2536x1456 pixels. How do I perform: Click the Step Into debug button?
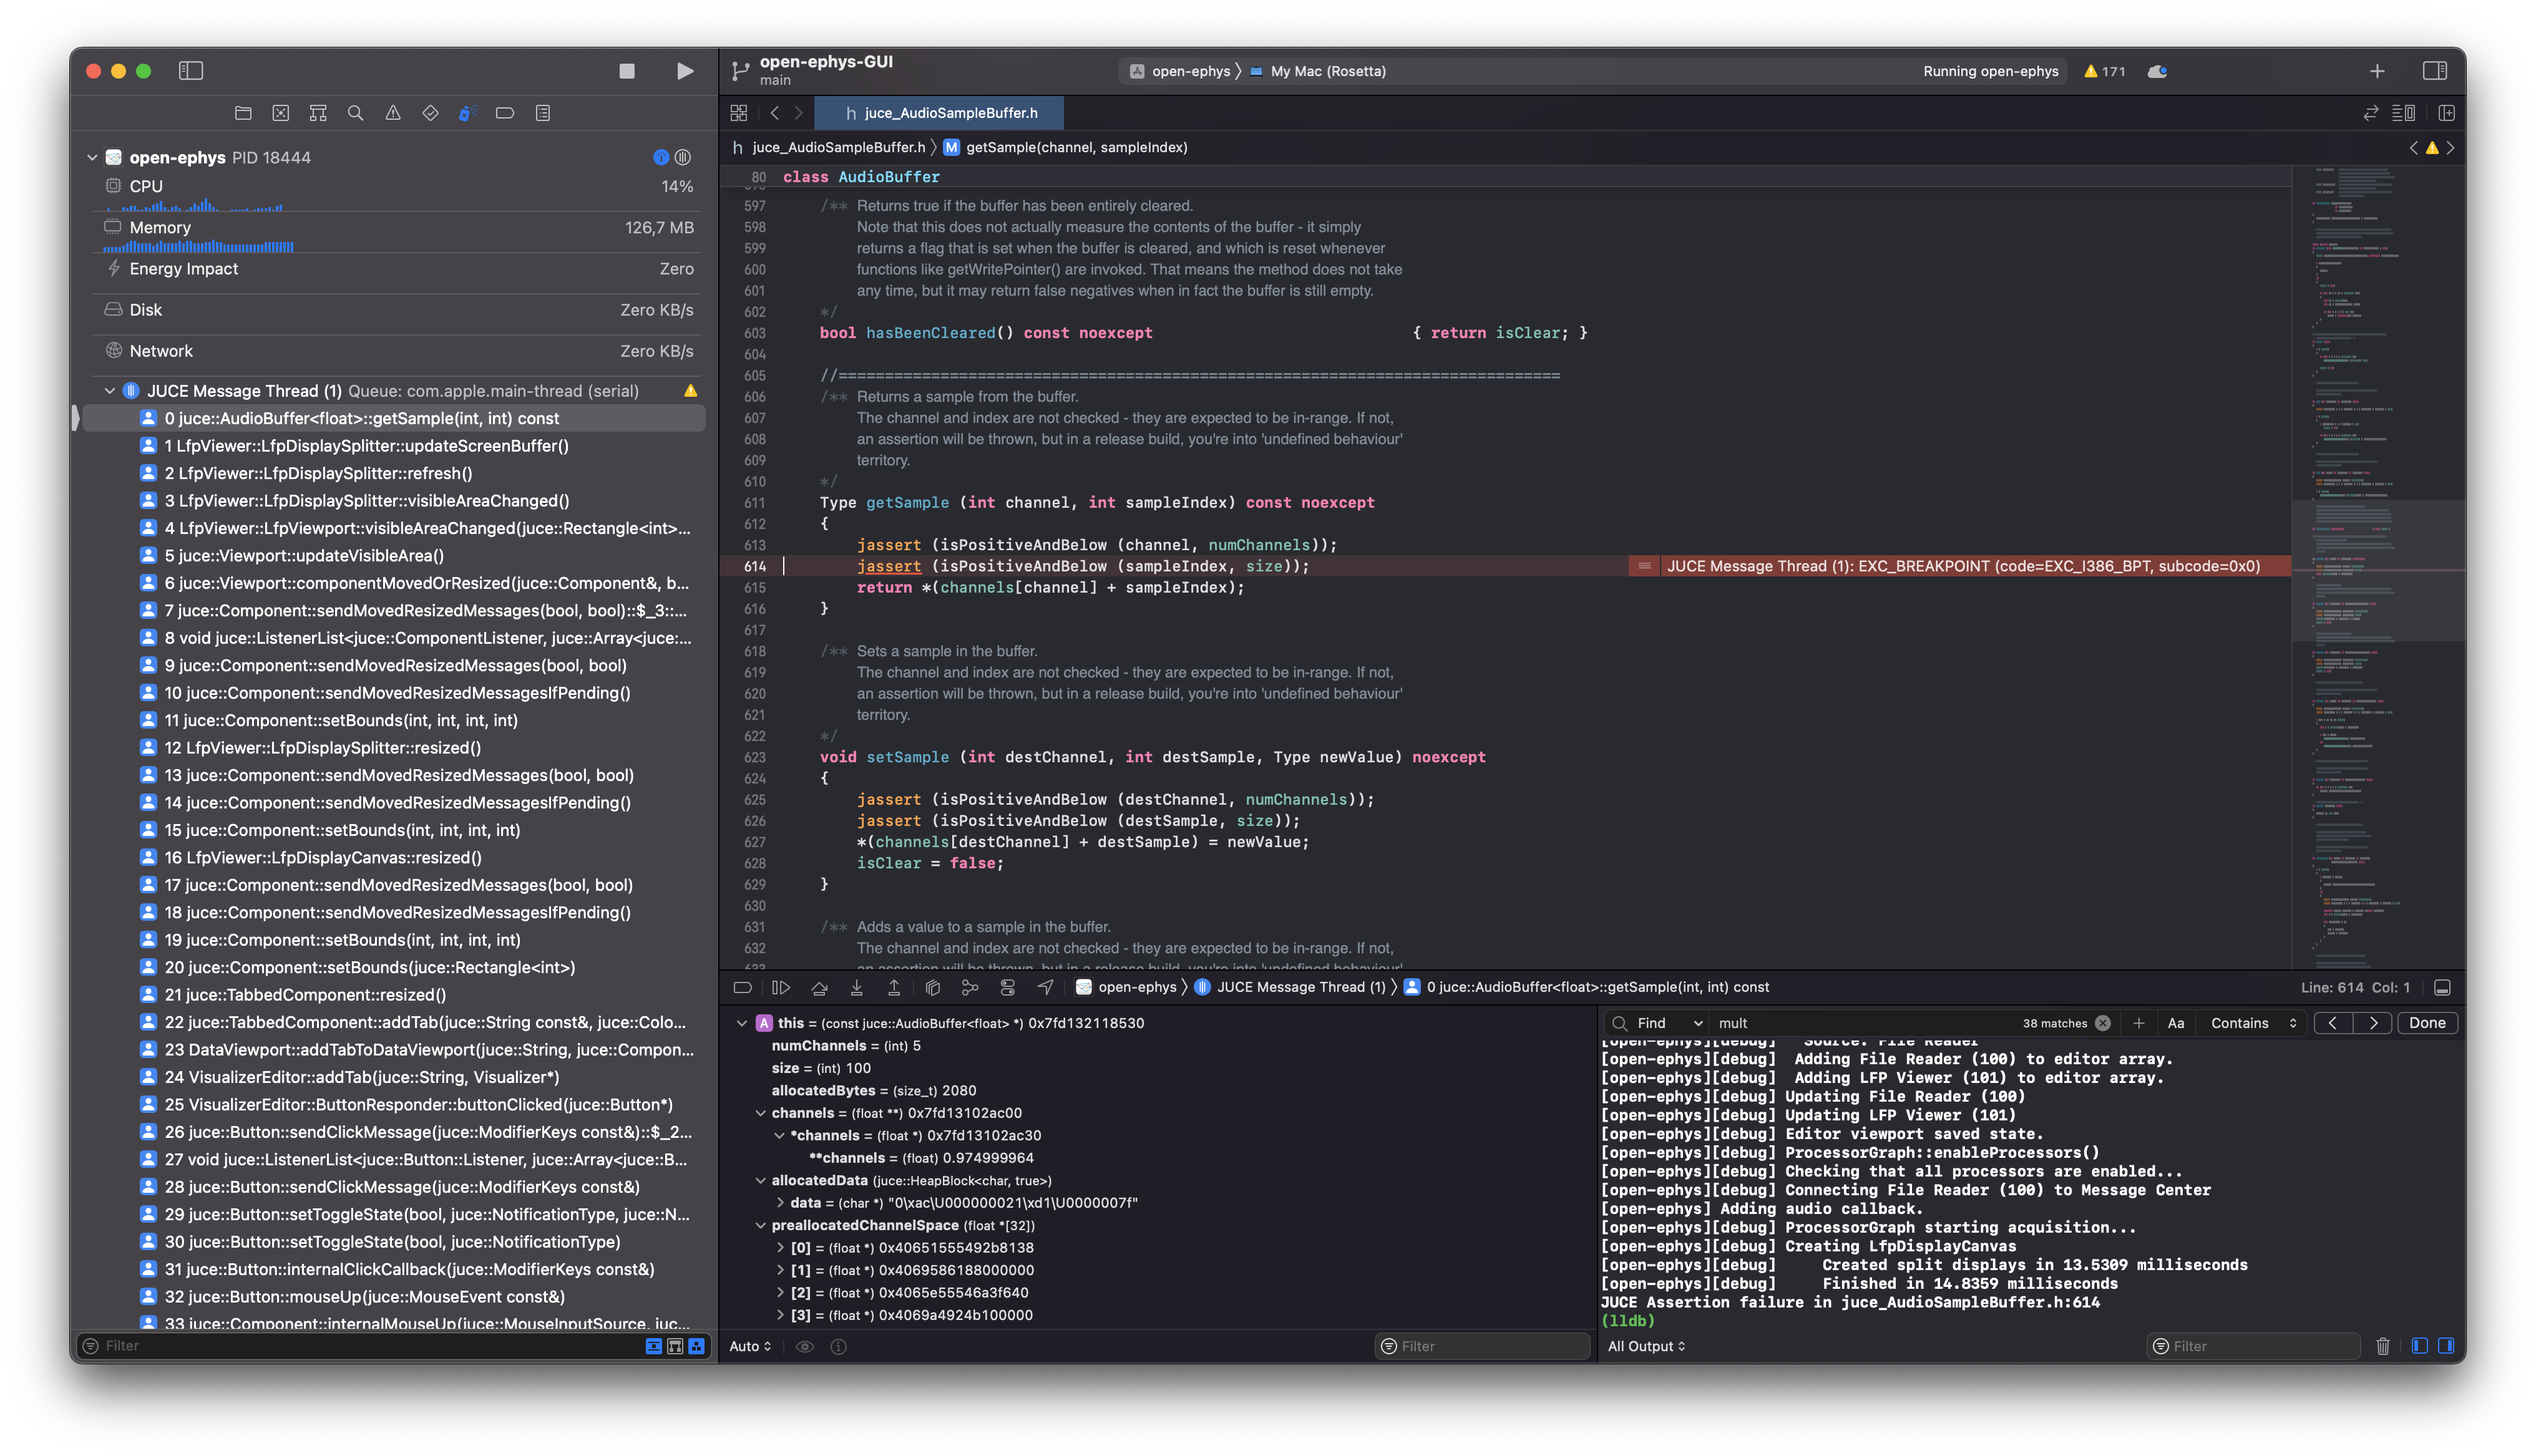pyautogui.click(x=857, y=987)
